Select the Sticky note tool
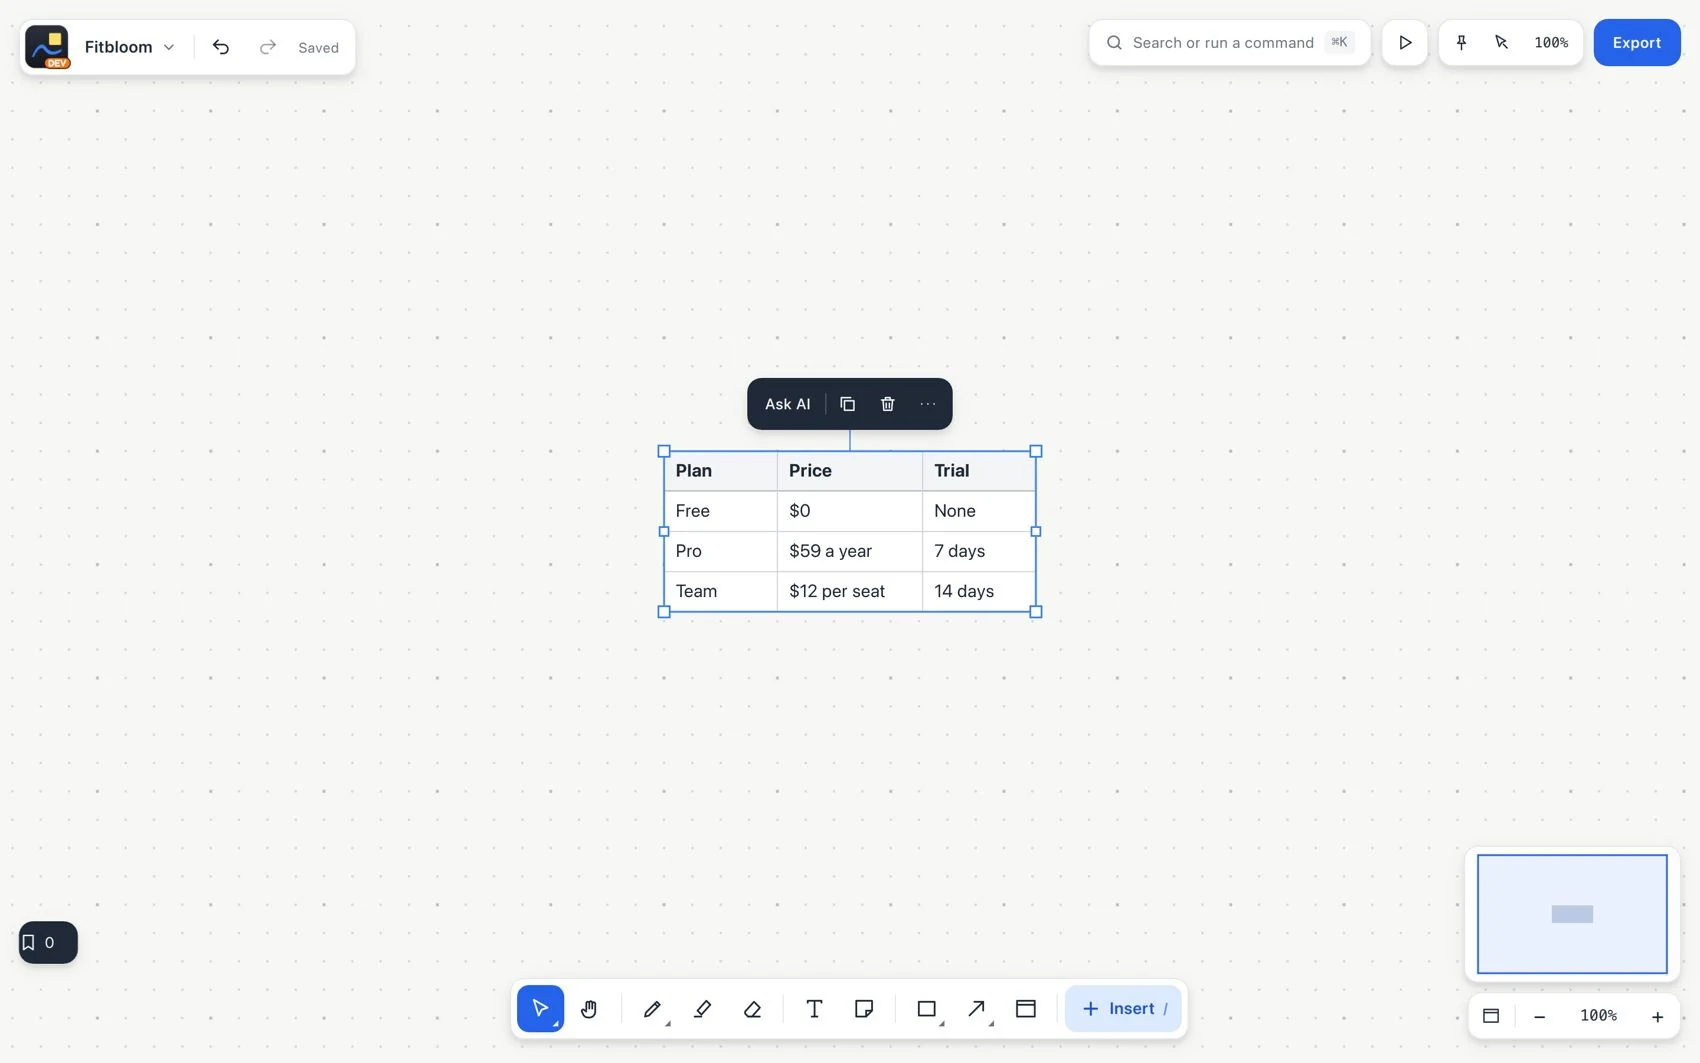Viewport: 1700px width, 1063px height. (x=864, y=1009)
